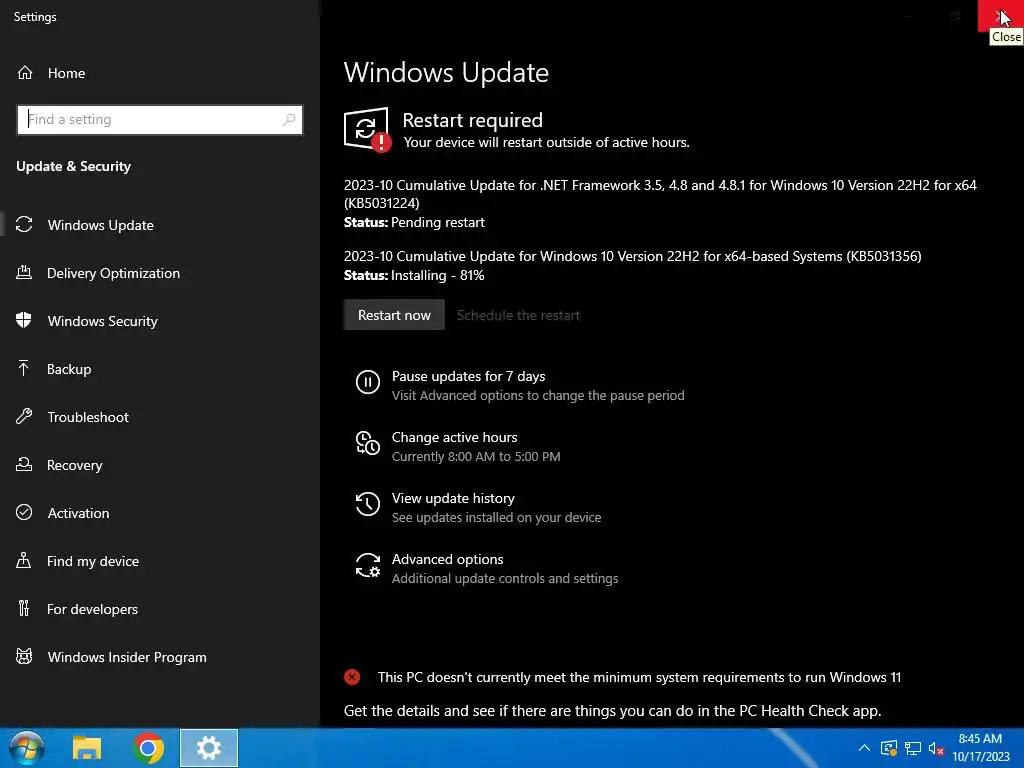Click the .NET Framework KB5031224 update title
Image resolution: width=1024 pixels, height=768 pixels.
tap(660, 194)
